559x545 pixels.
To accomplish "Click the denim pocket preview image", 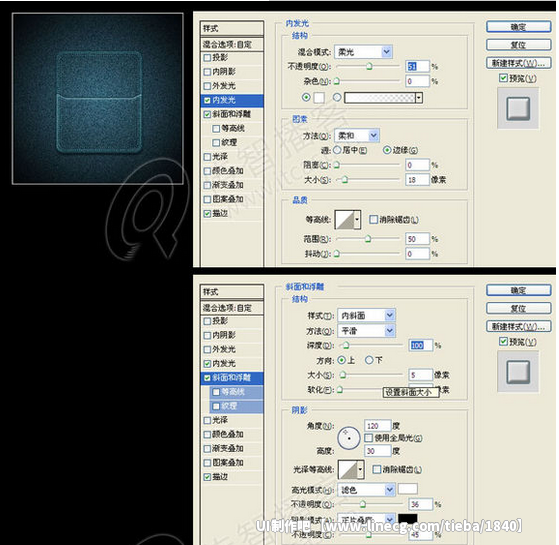I will 98,99.
